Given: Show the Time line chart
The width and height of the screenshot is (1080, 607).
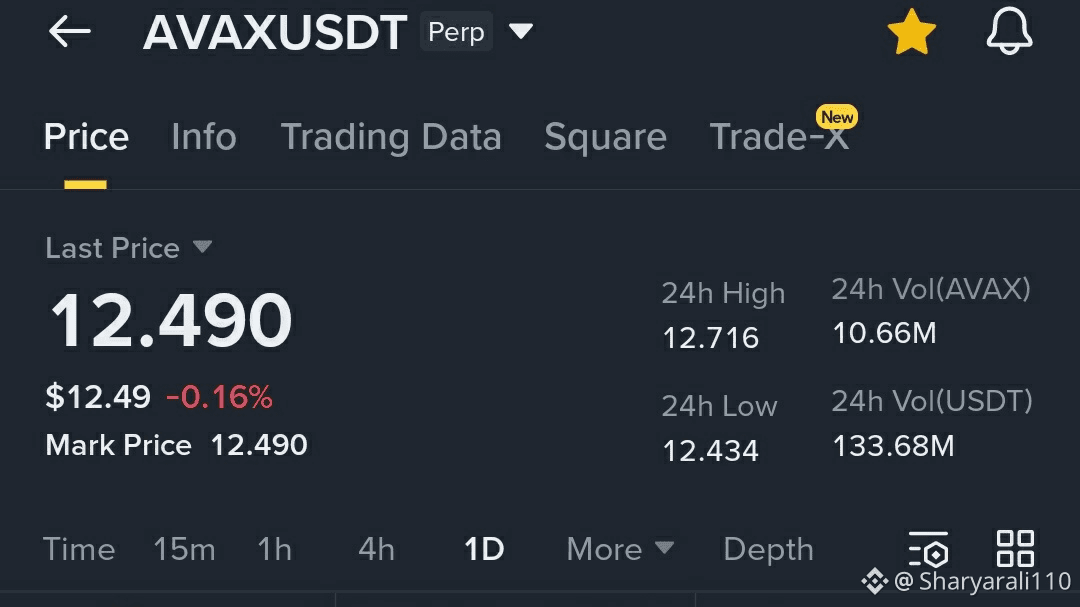Looking at the screenshot, I should [x=79, y=549].
